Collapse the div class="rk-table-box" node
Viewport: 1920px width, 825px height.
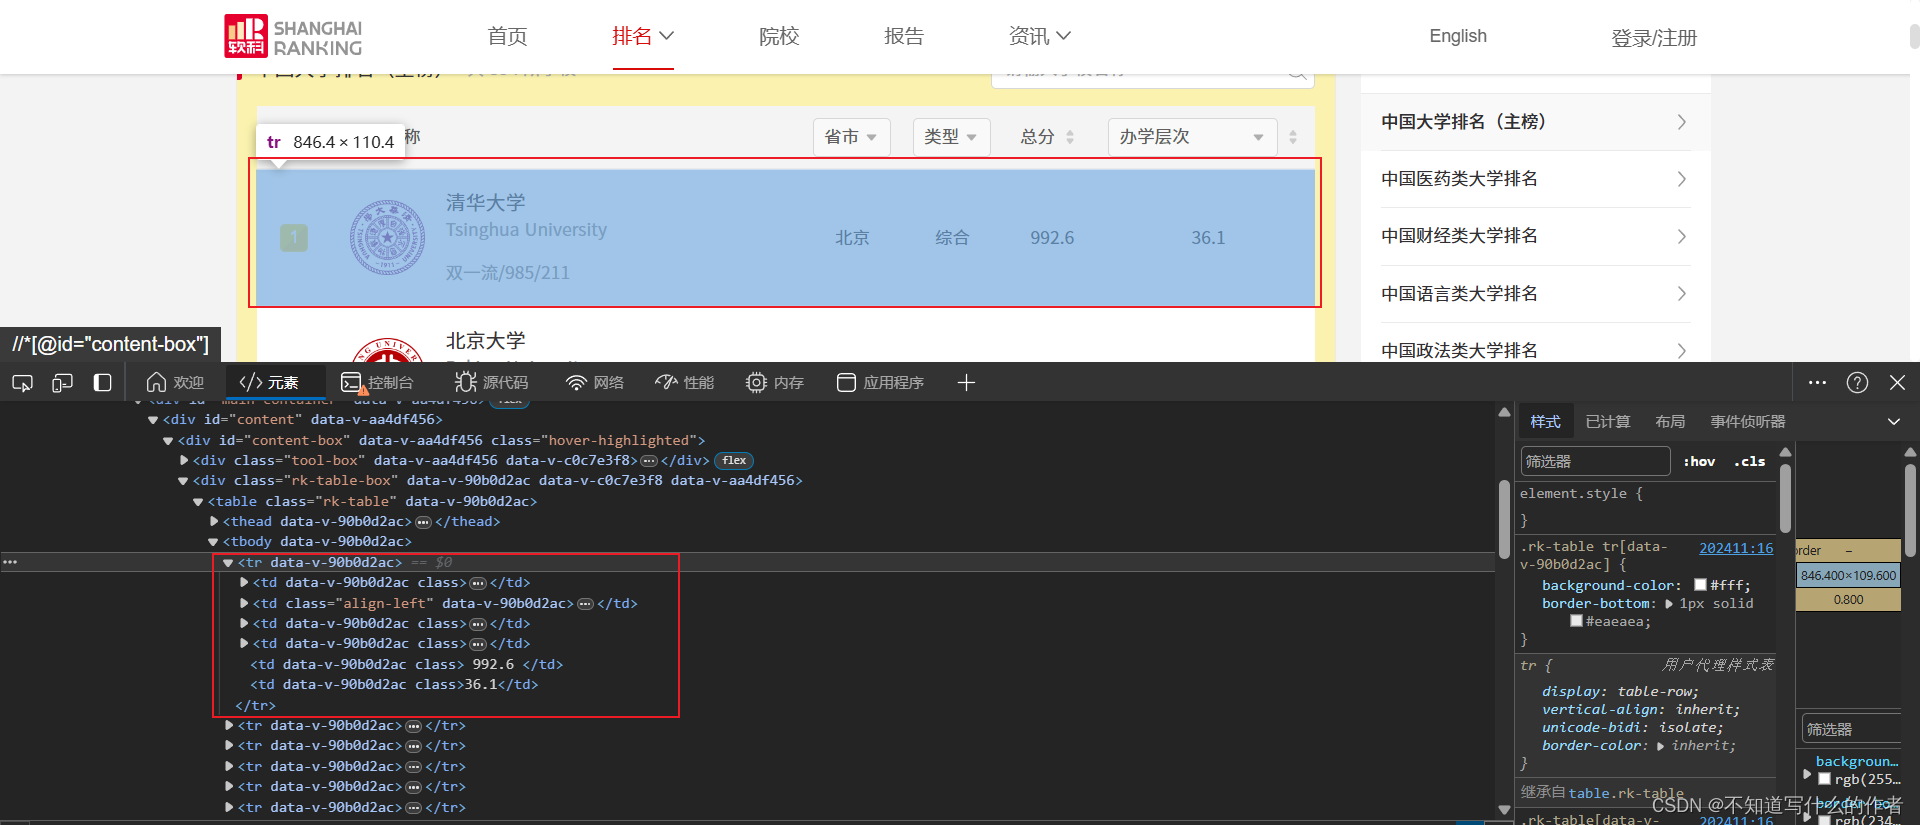[183, 481]
